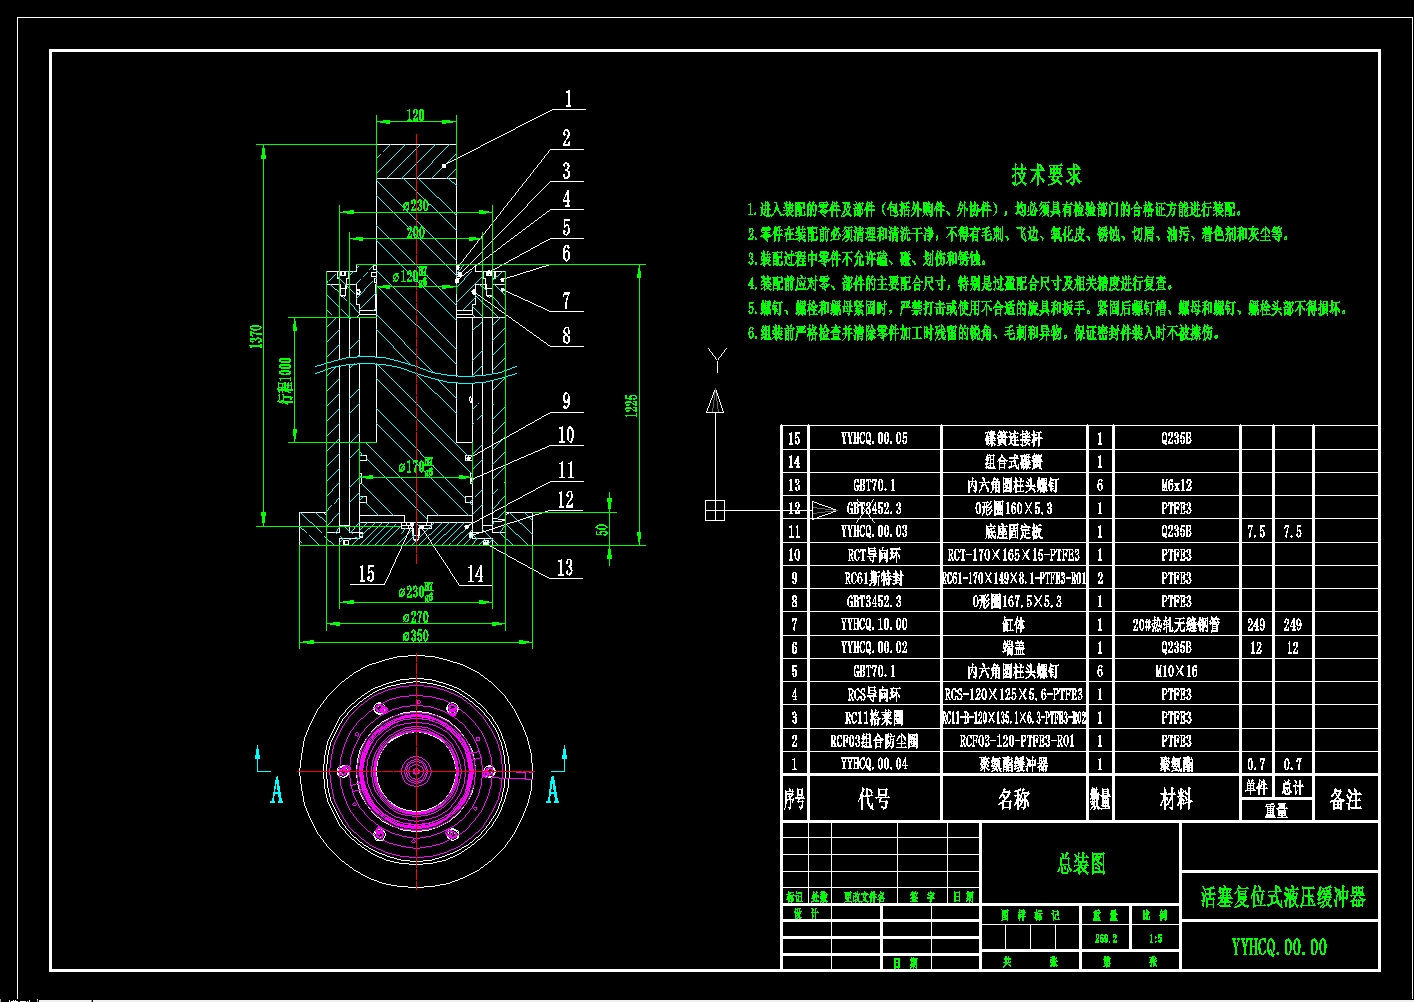Click the 名称 column header
Viewport: 1414px width, 1002px height.
pos(1013,799)
